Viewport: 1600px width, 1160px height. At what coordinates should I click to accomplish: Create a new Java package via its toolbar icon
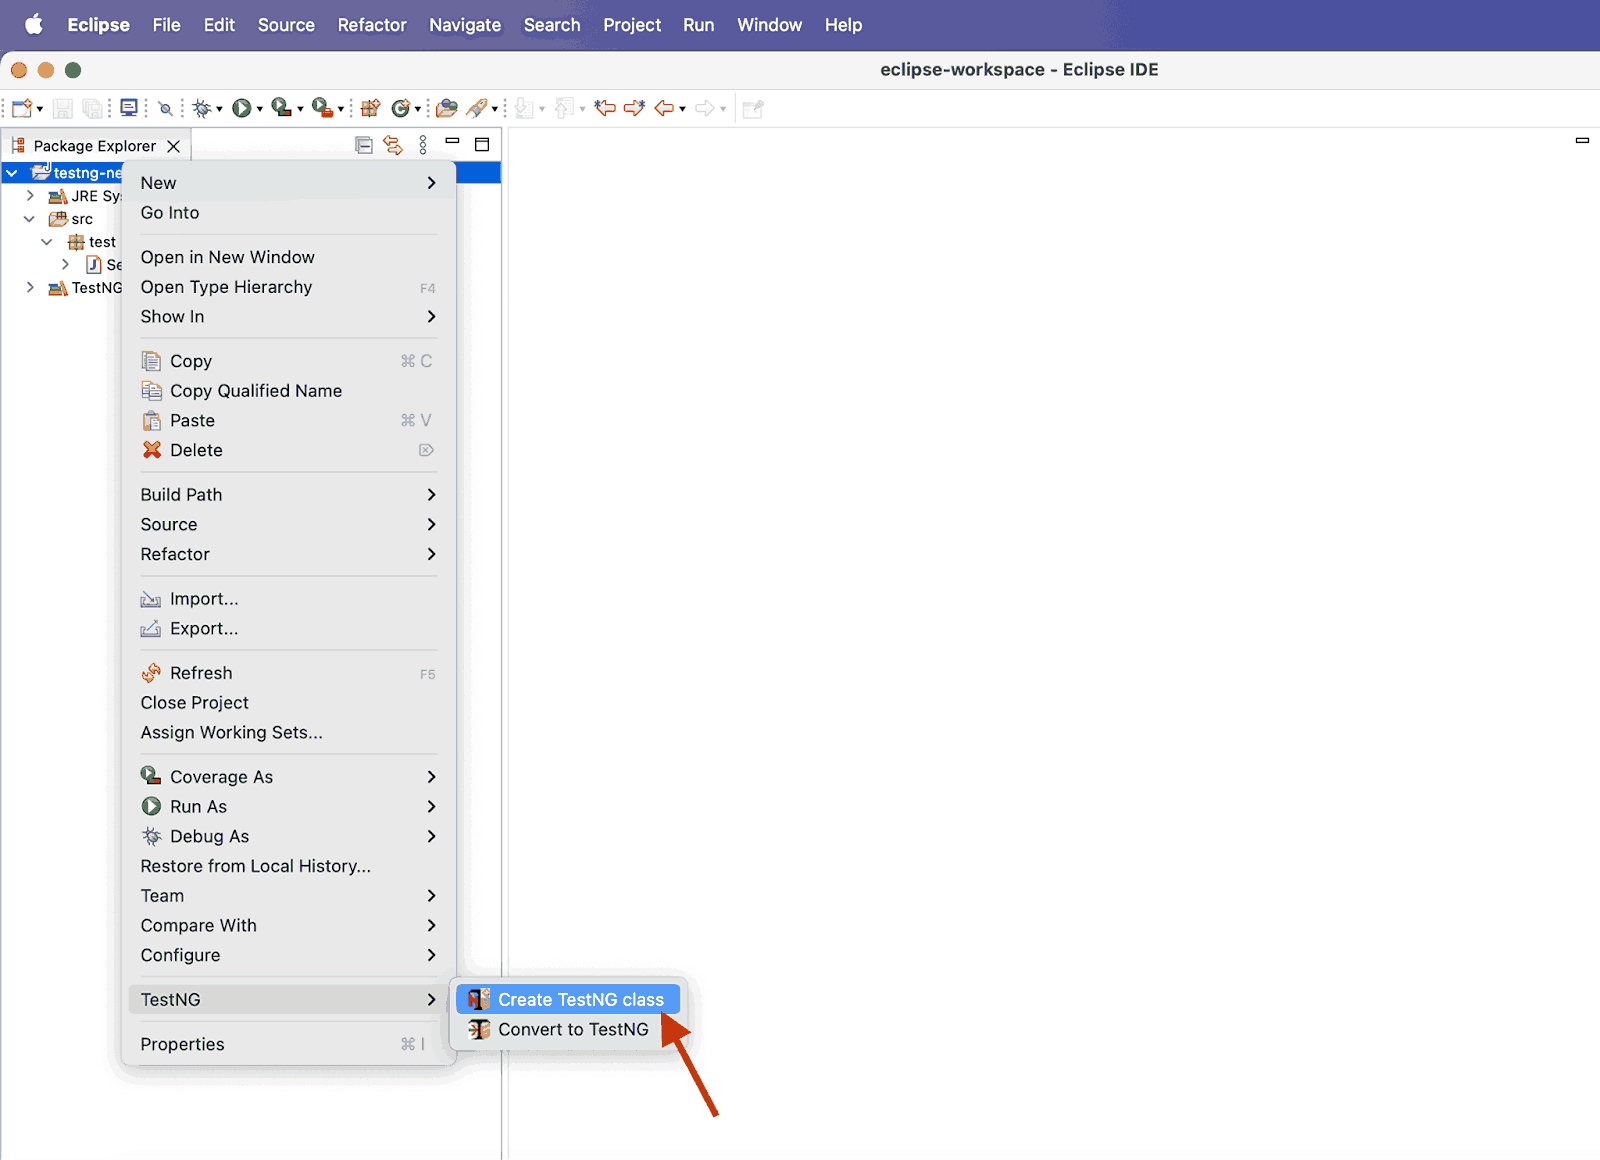click(369, 107)
